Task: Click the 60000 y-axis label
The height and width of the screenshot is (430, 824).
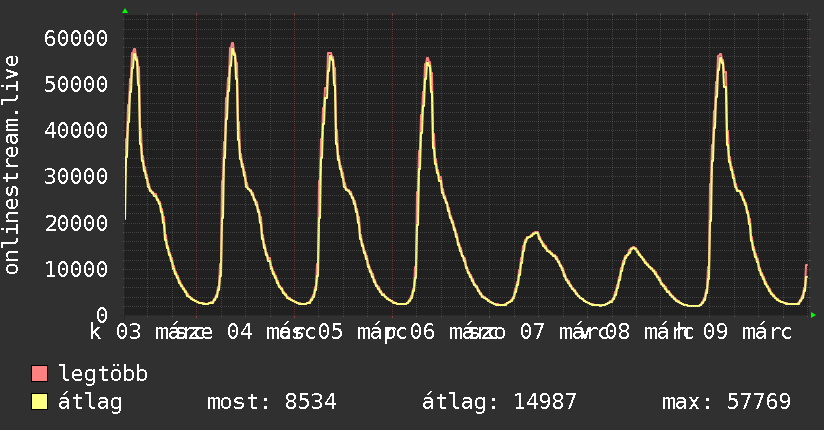Action: [x=76, y=38]
